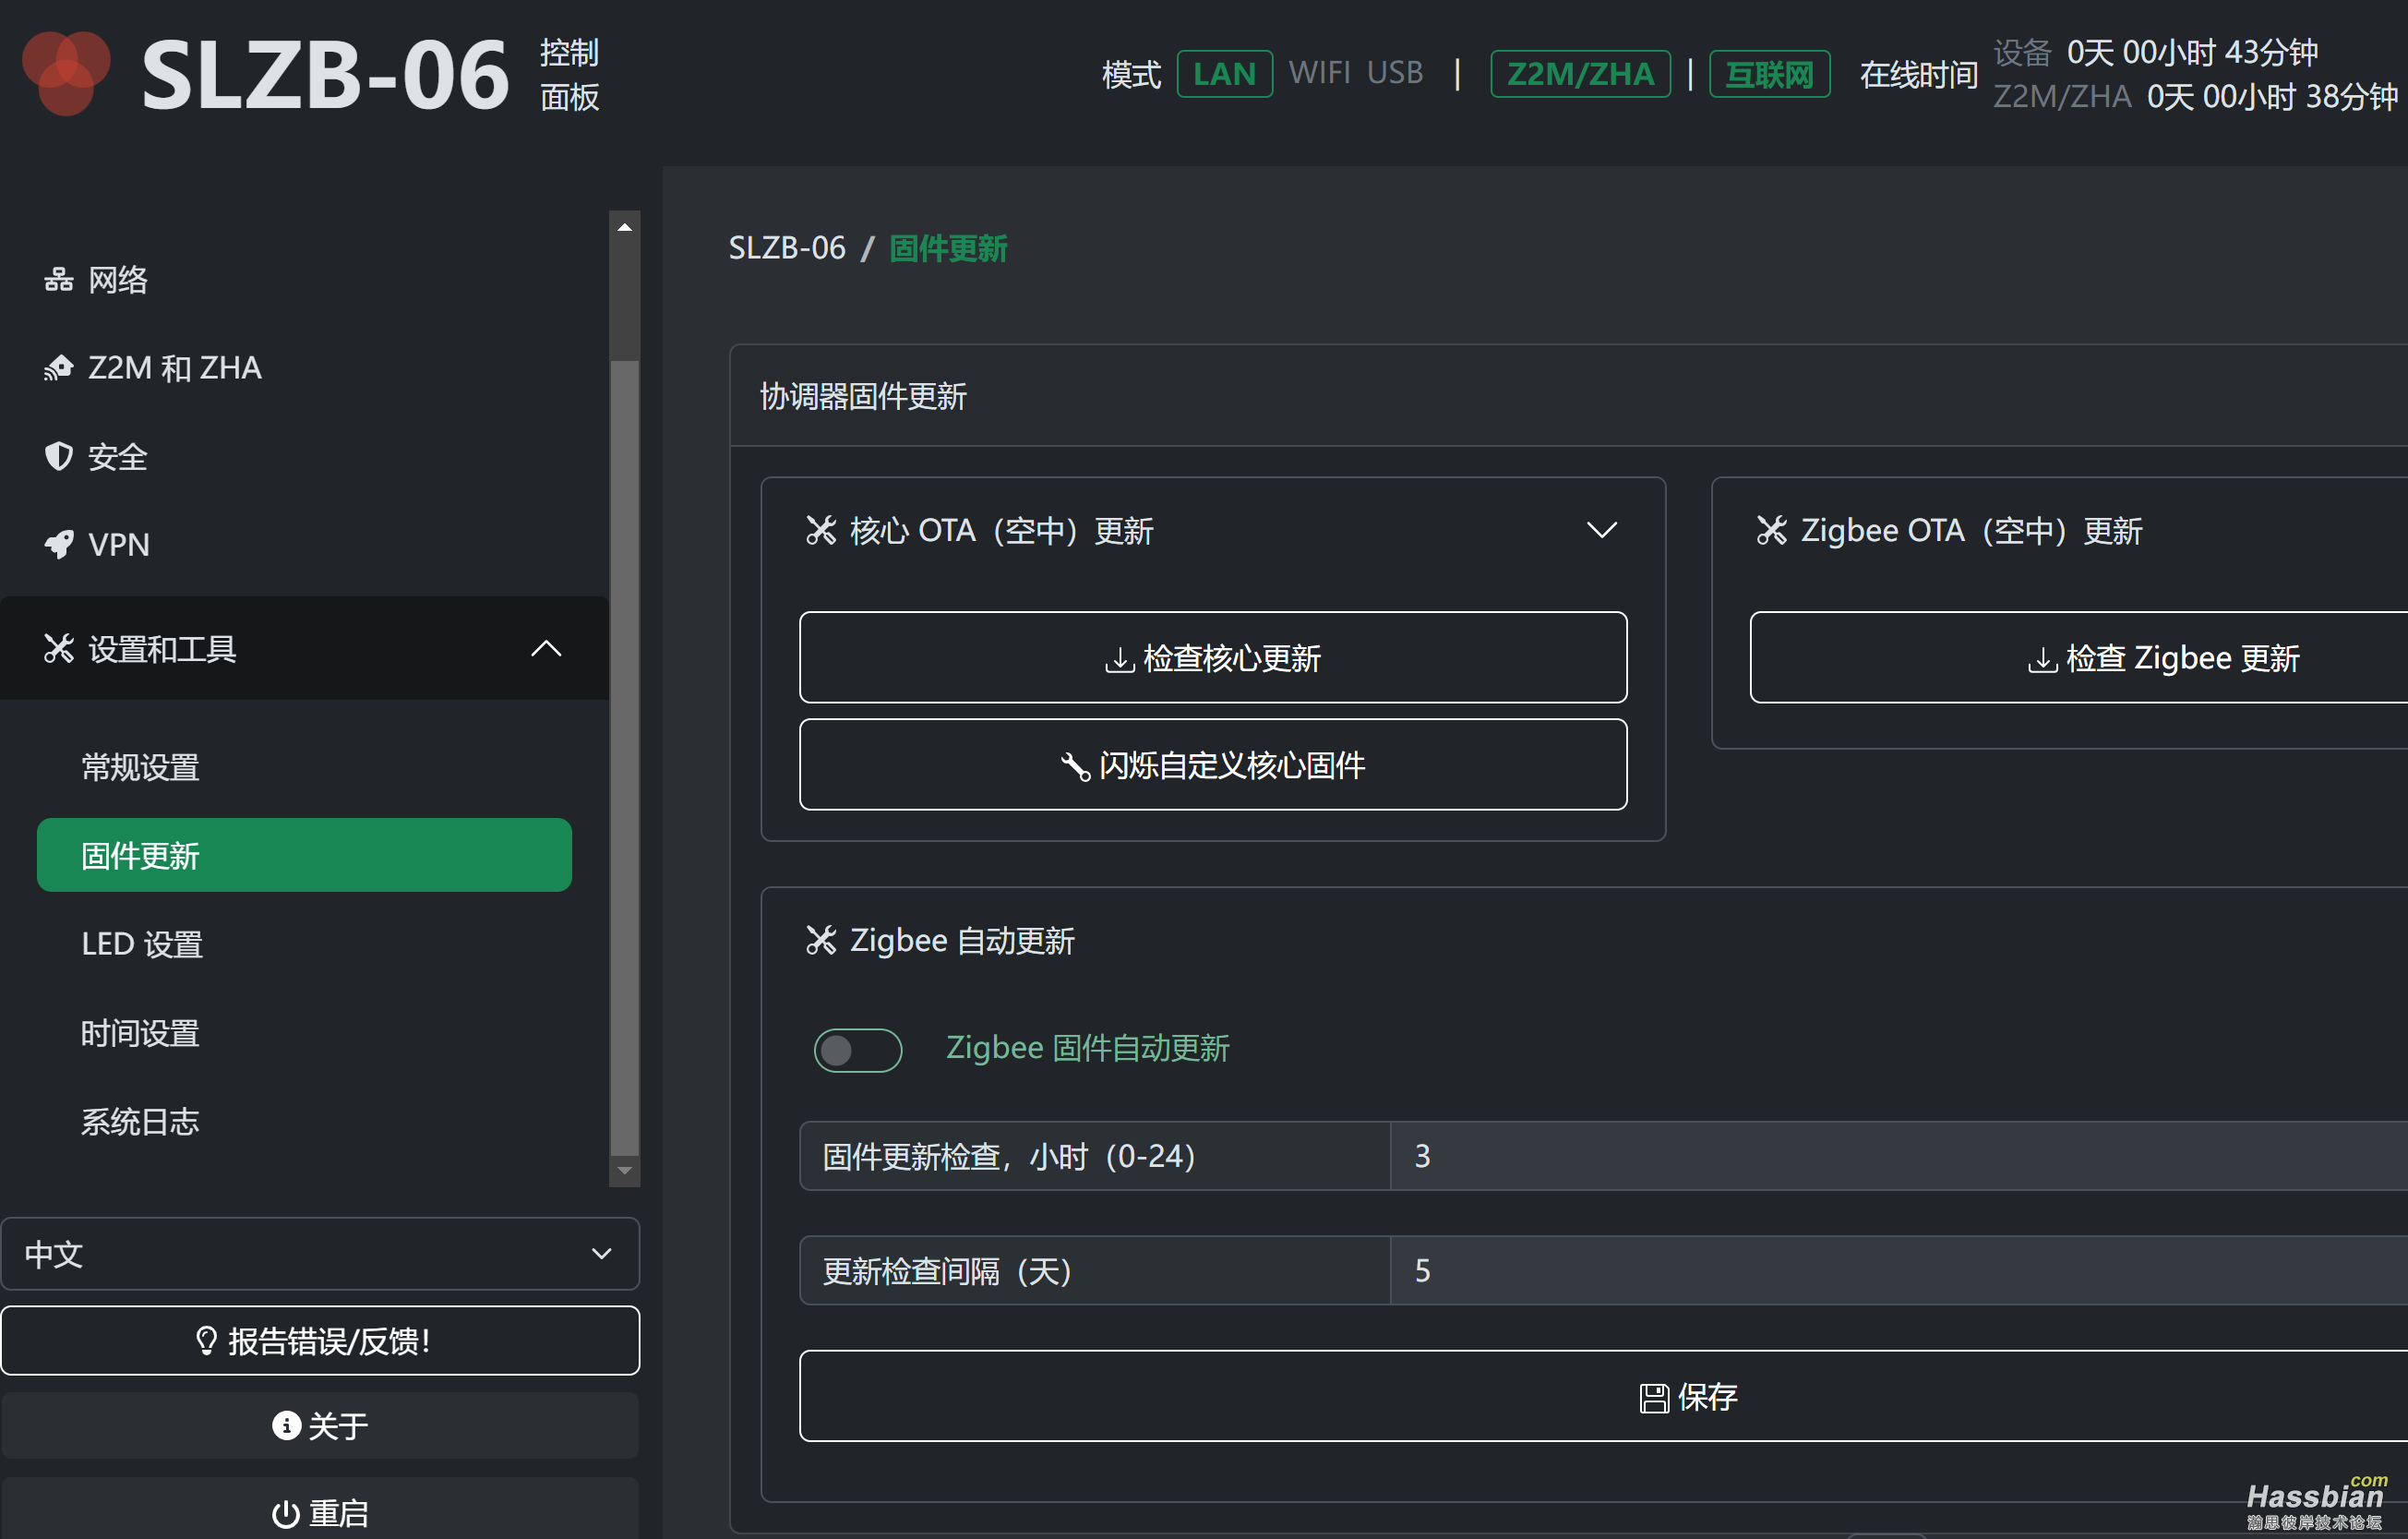Click the 报告错误/反馈! button

[x=320, y=1341]
